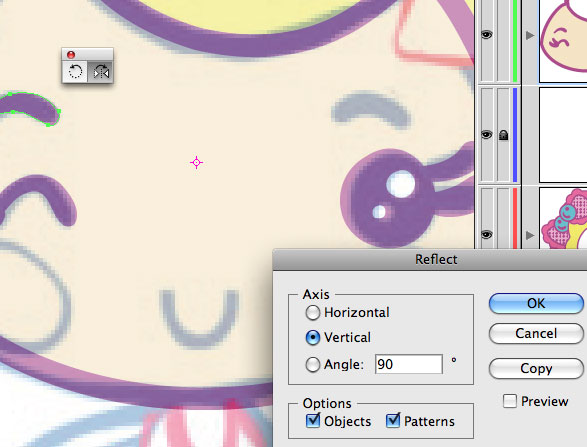The image size is (587, 447).
Task: Click the top layer's face thumbnail
Action: (x=563, y=40)
